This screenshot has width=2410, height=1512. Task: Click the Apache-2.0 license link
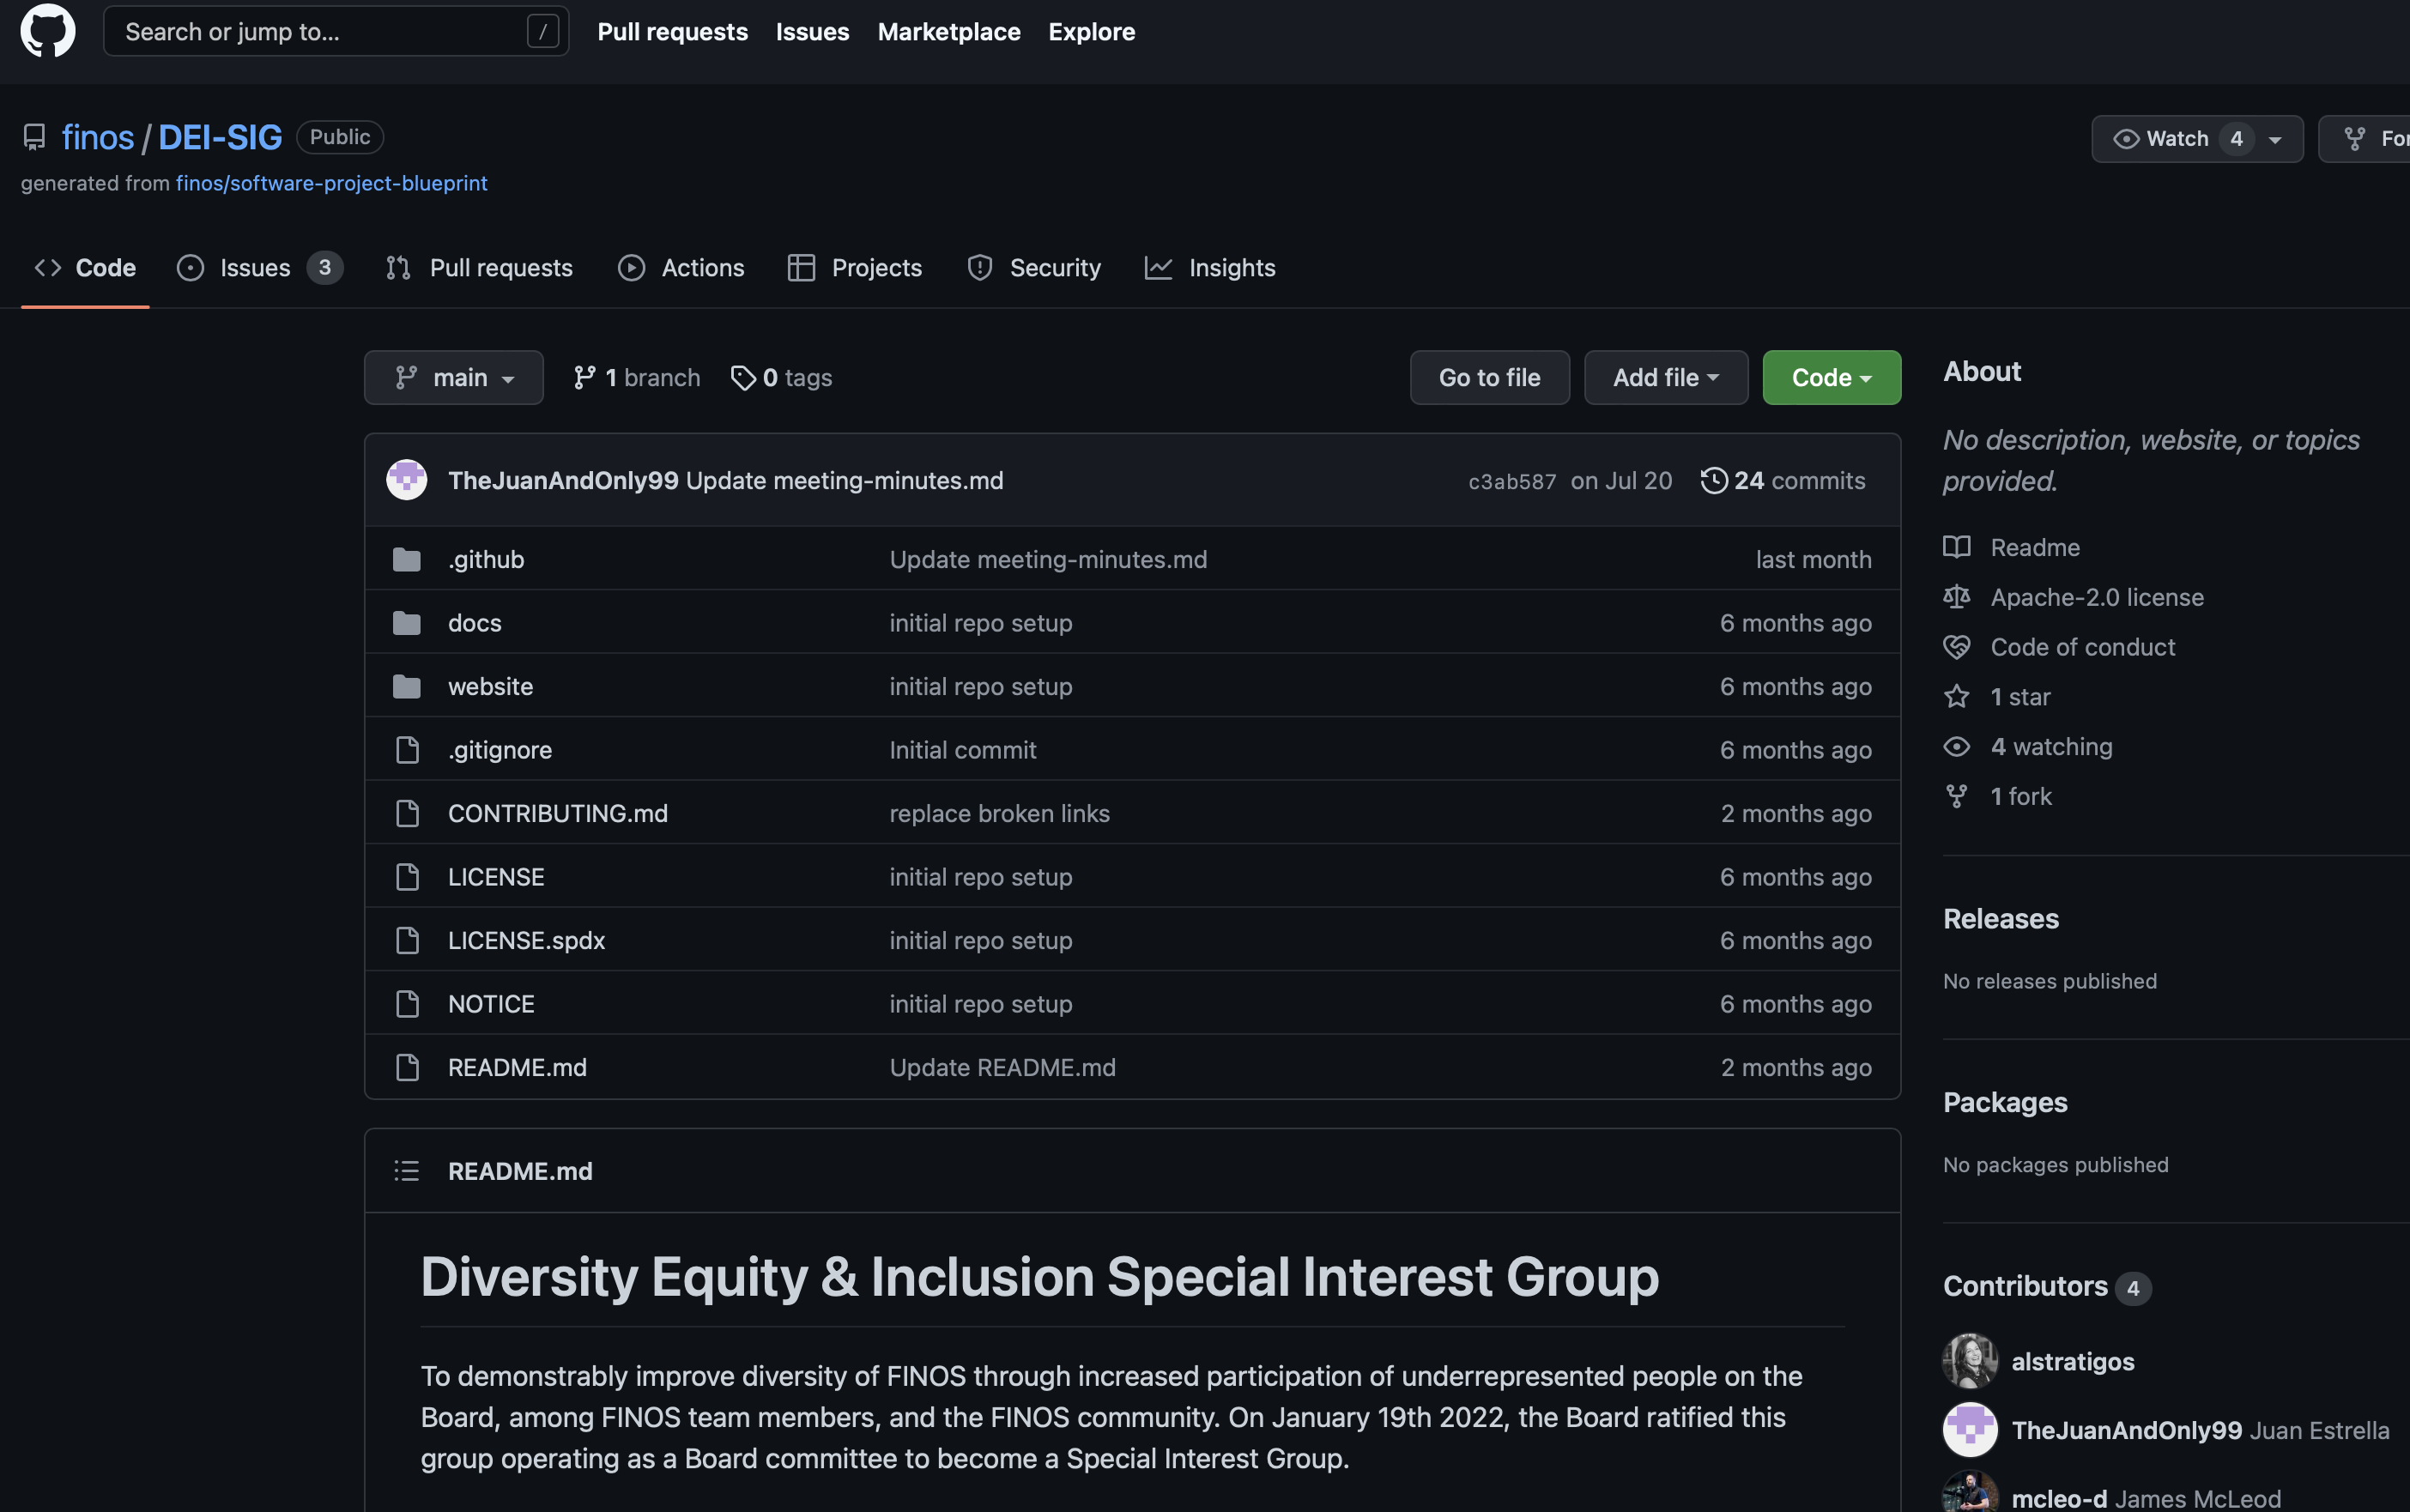(2097, 597)
